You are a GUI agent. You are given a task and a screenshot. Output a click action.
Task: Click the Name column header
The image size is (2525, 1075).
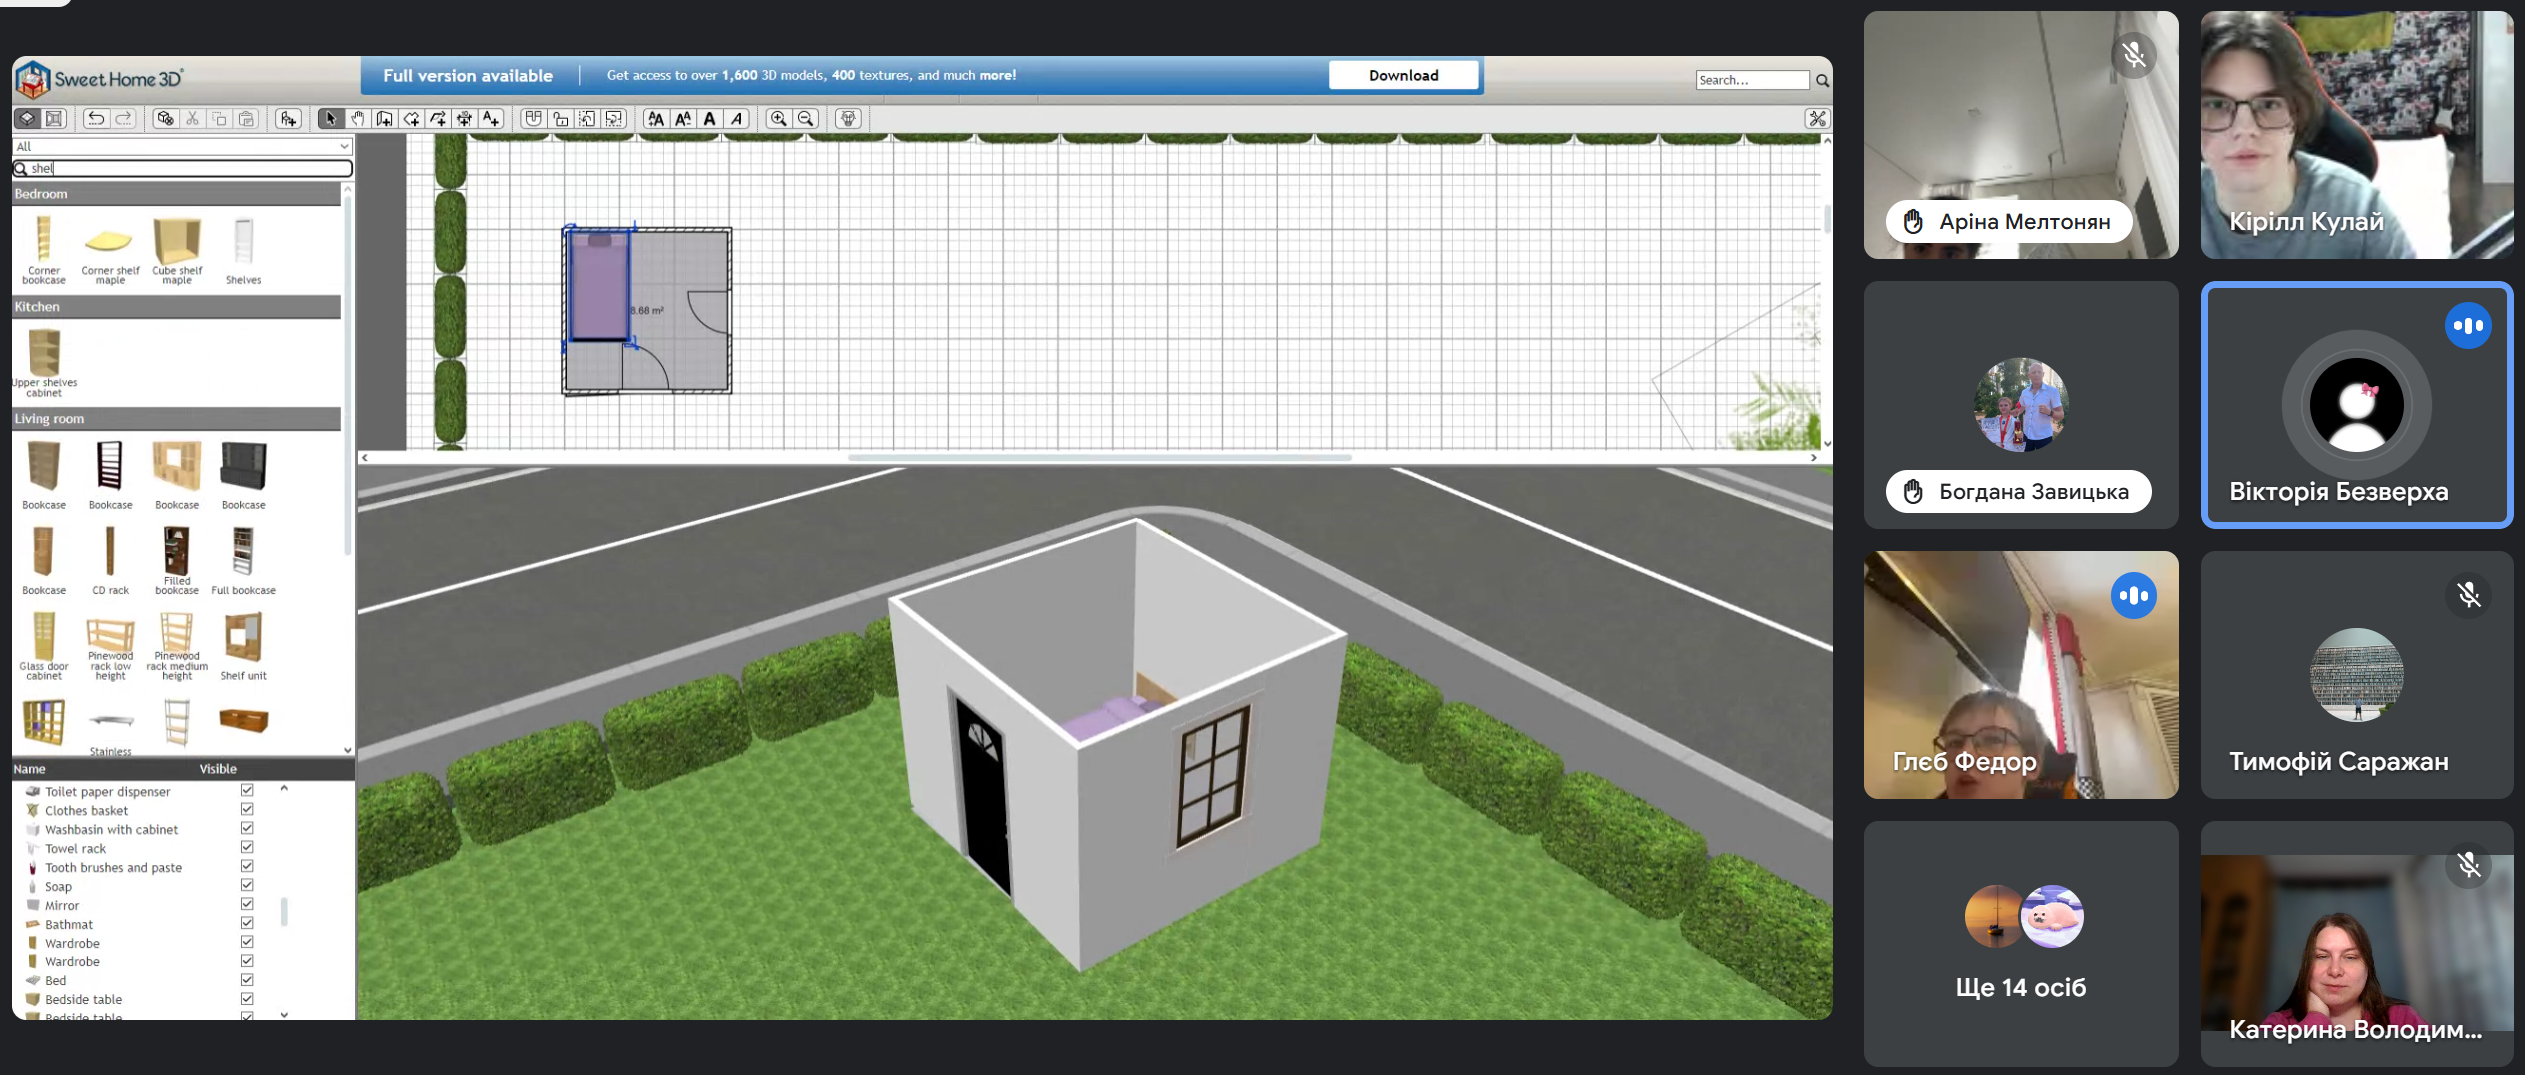30,769
